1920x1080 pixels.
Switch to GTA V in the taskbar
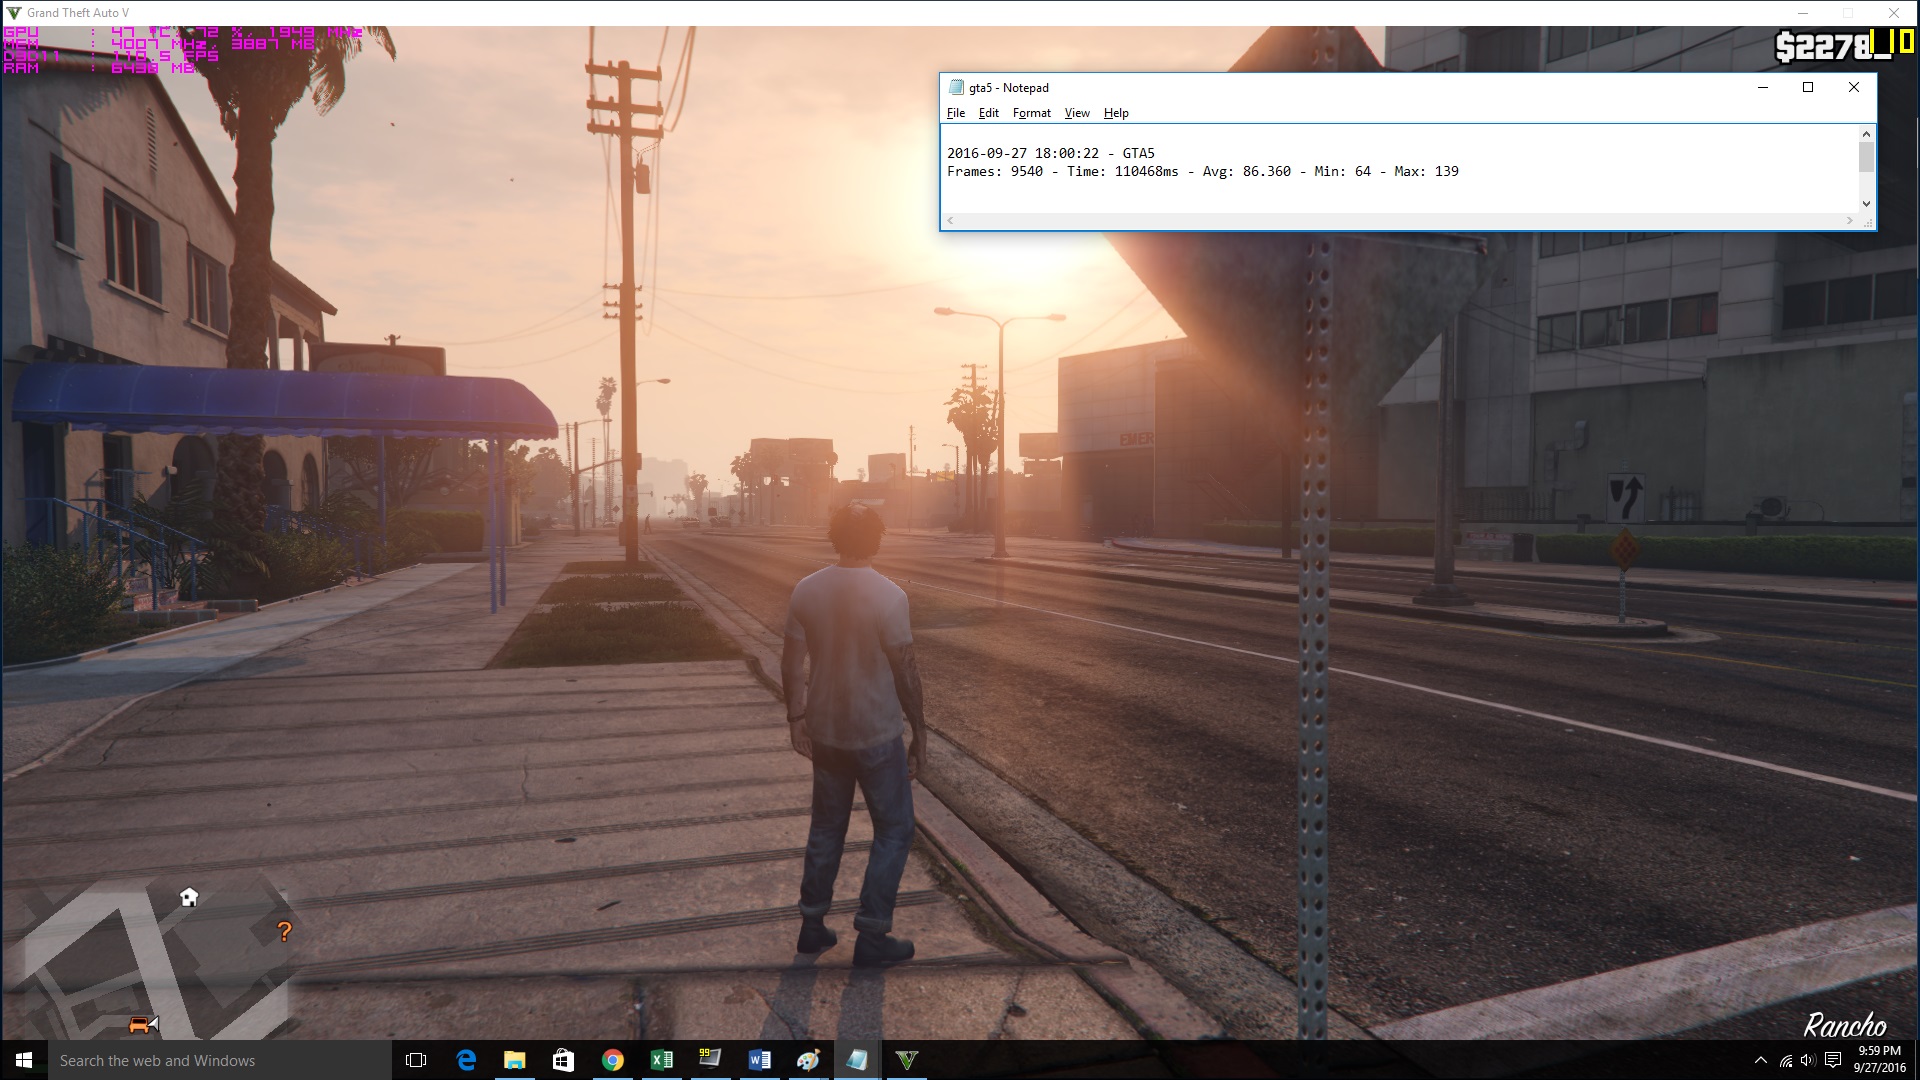[x=906, y=1060]
